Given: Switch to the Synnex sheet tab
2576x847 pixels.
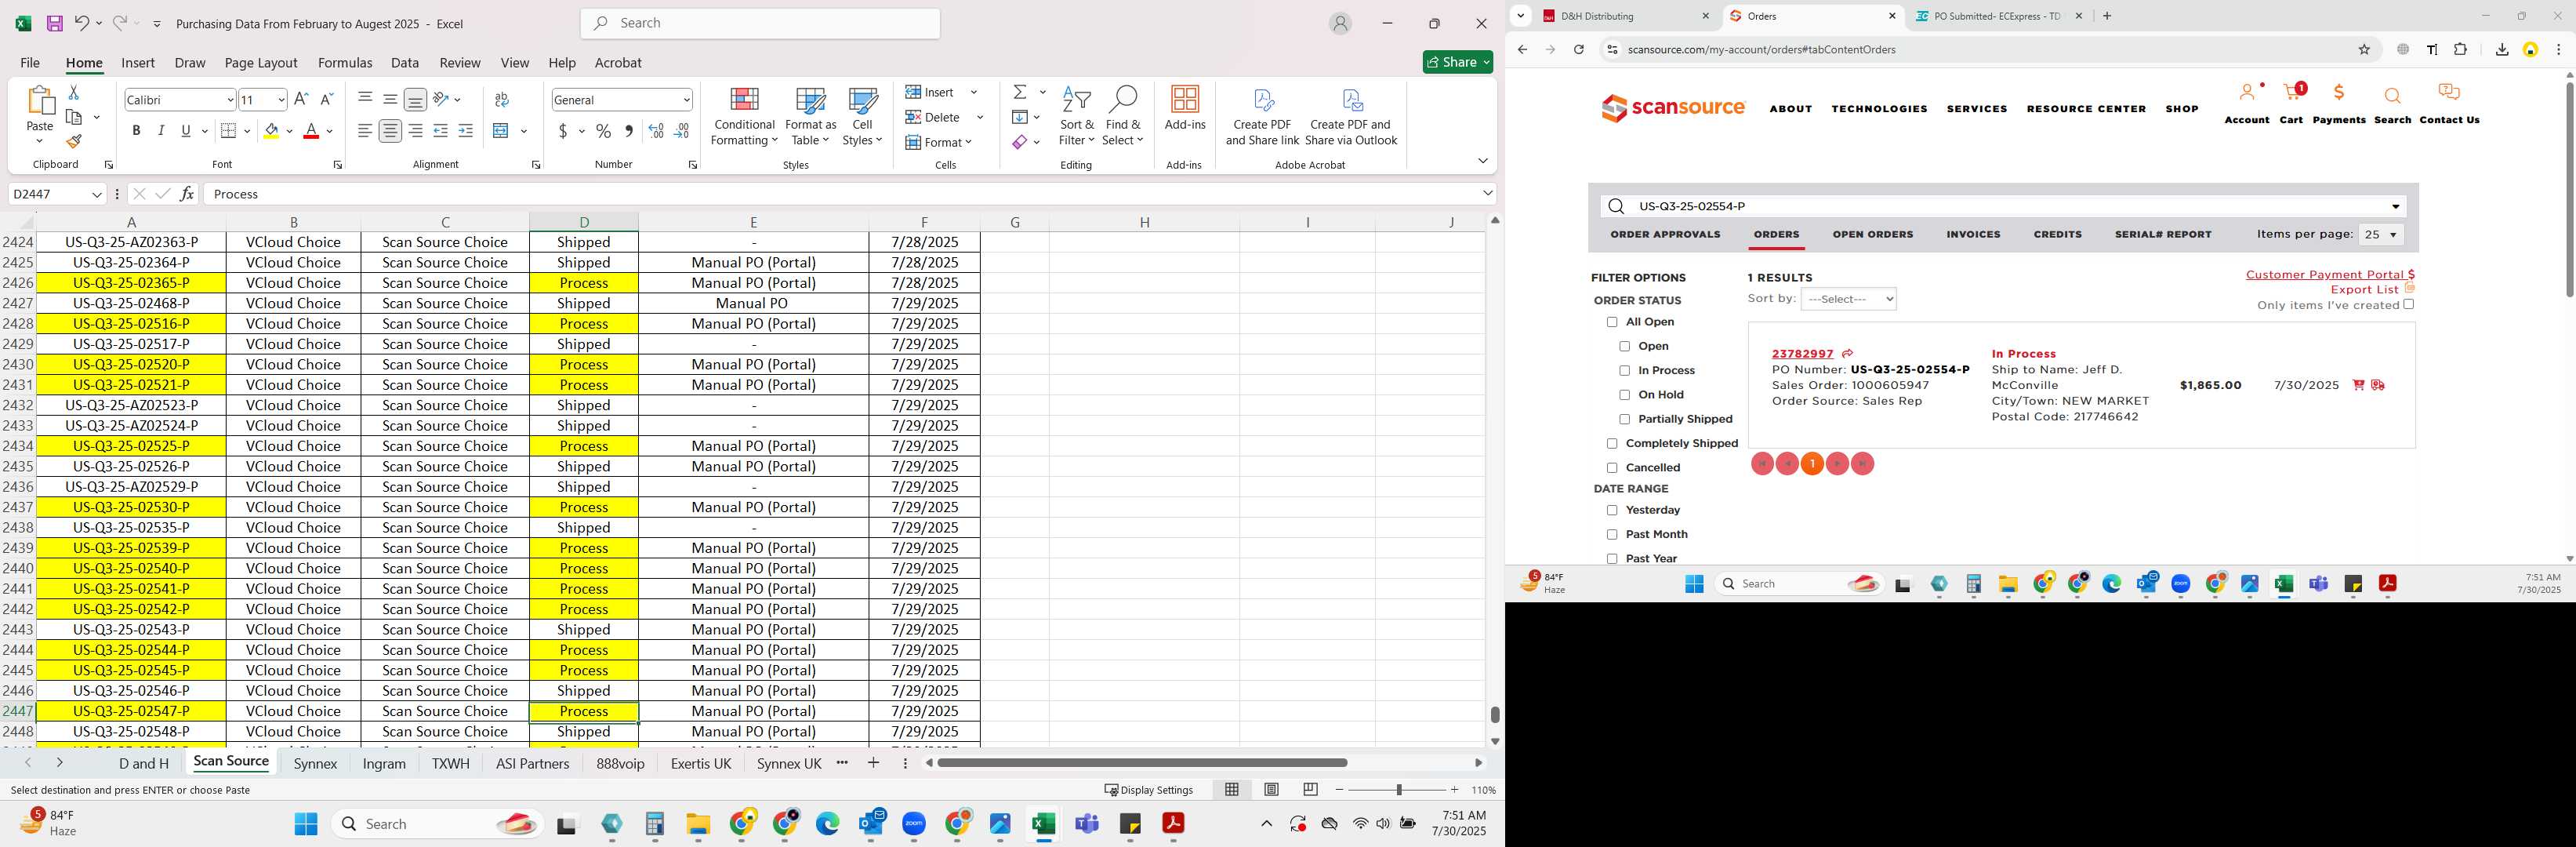Looking at the screenshot, I should point(316,763).
